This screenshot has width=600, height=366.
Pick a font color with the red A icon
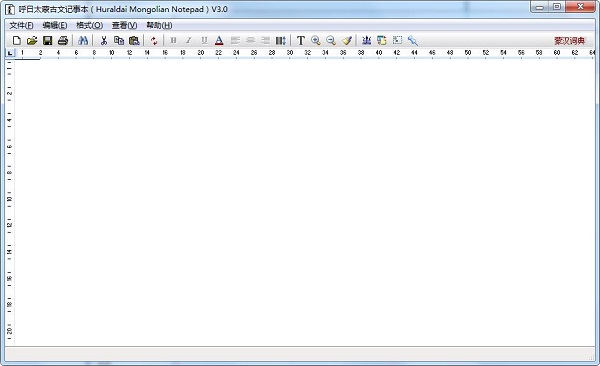point(219,40)
